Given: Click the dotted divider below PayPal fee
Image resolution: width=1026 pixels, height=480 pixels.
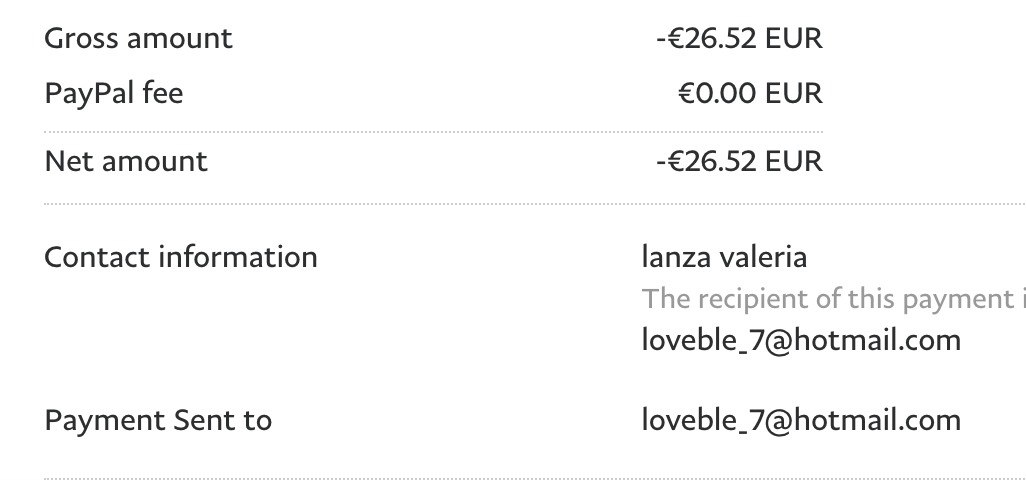Looking at the screenshot, I should [x=434, y=132].
